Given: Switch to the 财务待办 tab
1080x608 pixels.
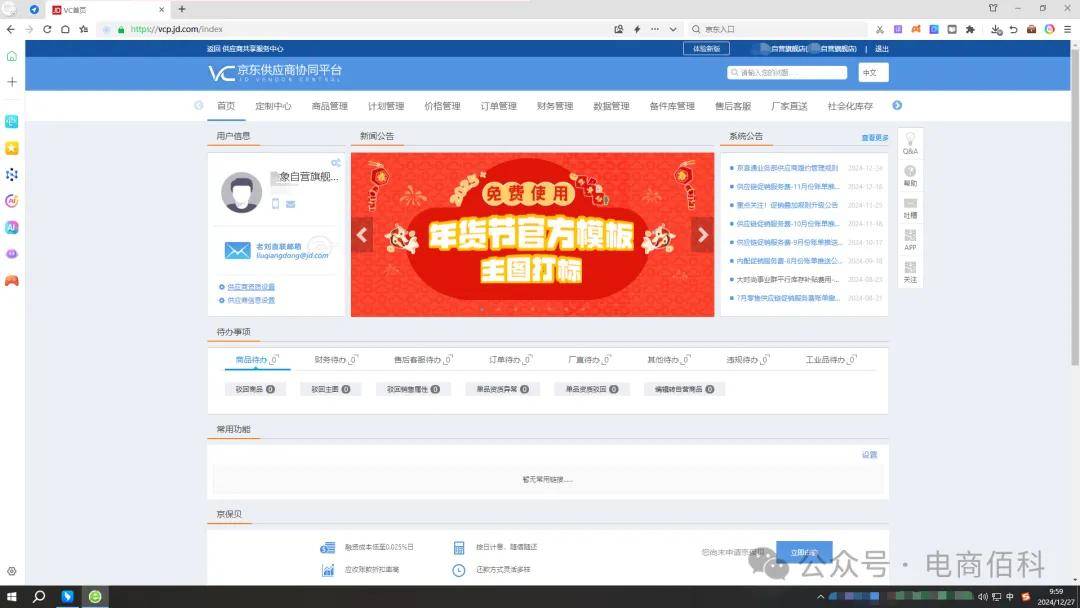Looking at the screenshot, I should point(332,360).
